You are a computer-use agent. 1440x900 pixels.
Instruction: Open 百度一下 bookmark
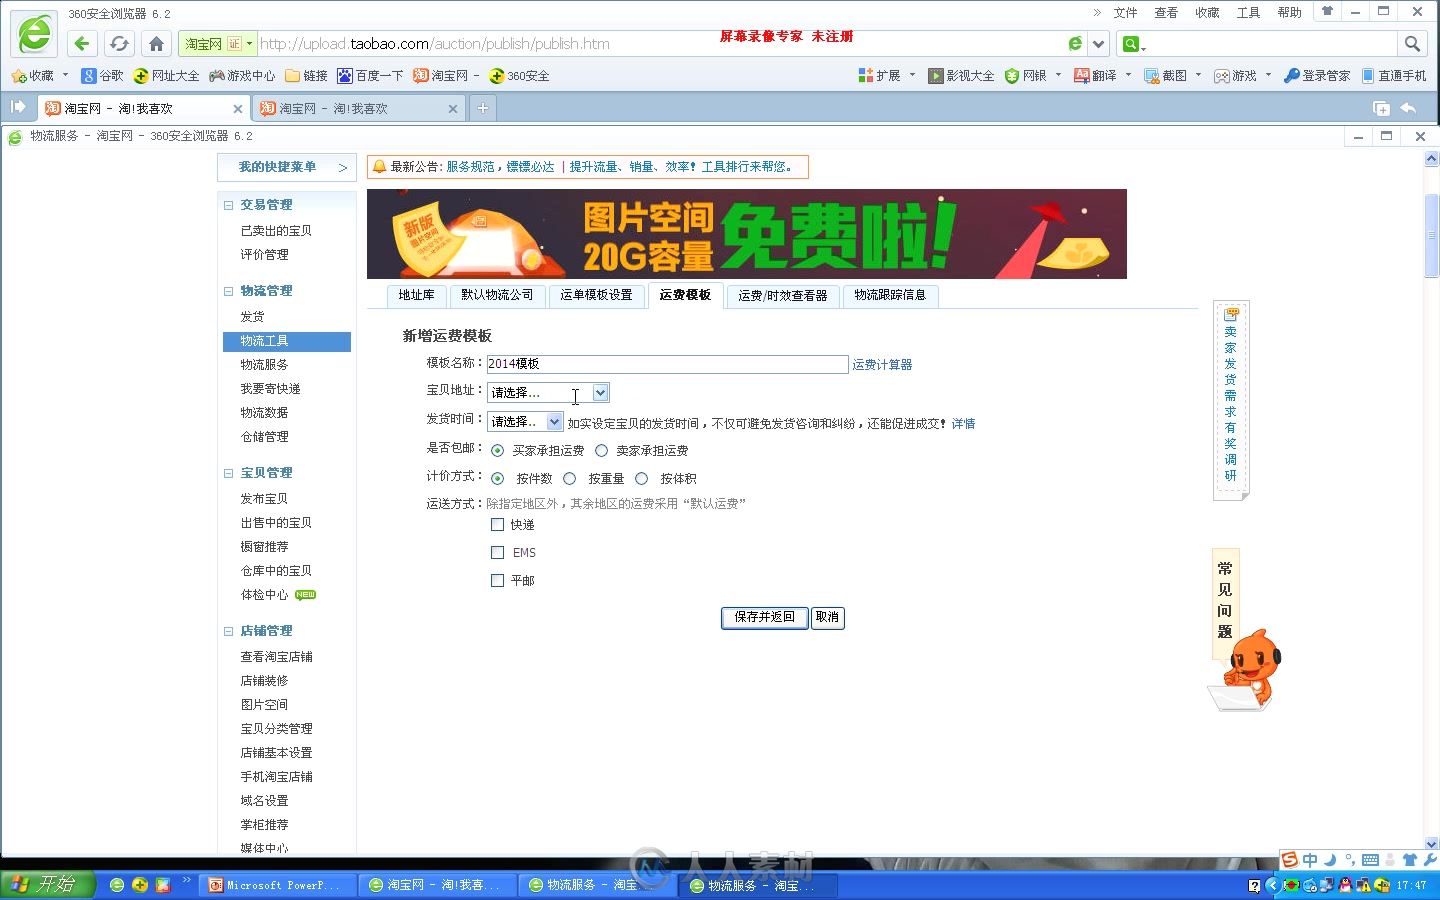click(x=370, y=76)
